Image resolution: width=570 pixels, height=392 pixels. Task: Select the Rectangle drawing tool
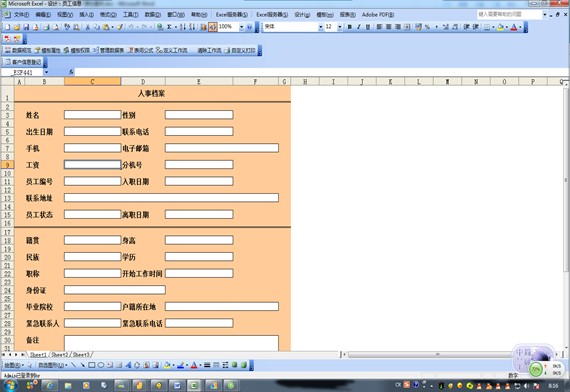point(92,365)
